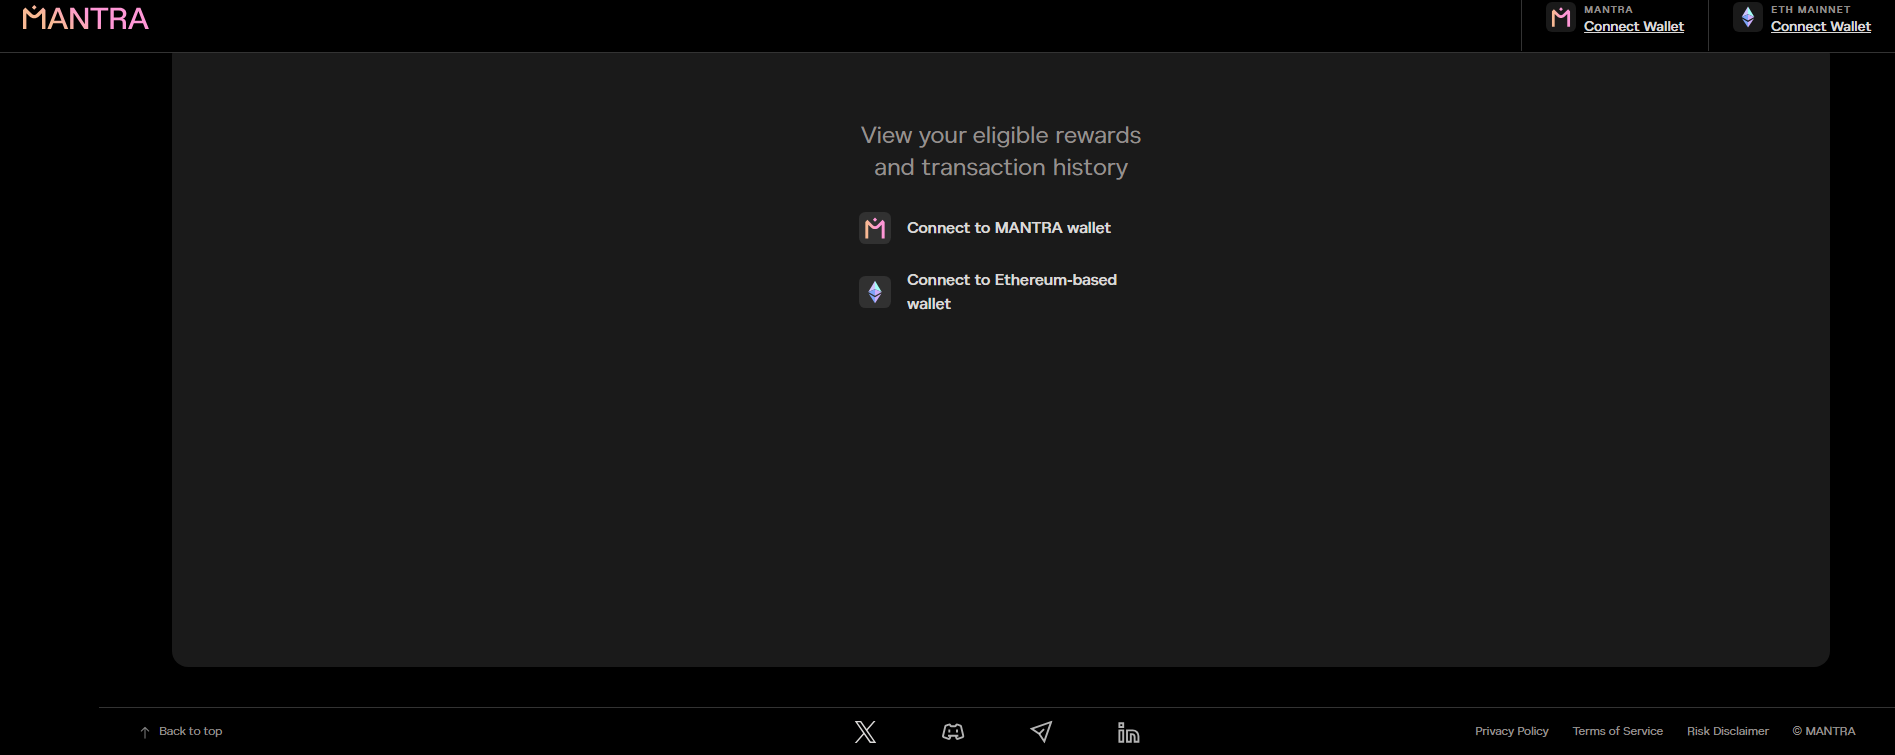Click the Ethereum icon beside Ethereum-based wallet

click(x=875, y=292)
